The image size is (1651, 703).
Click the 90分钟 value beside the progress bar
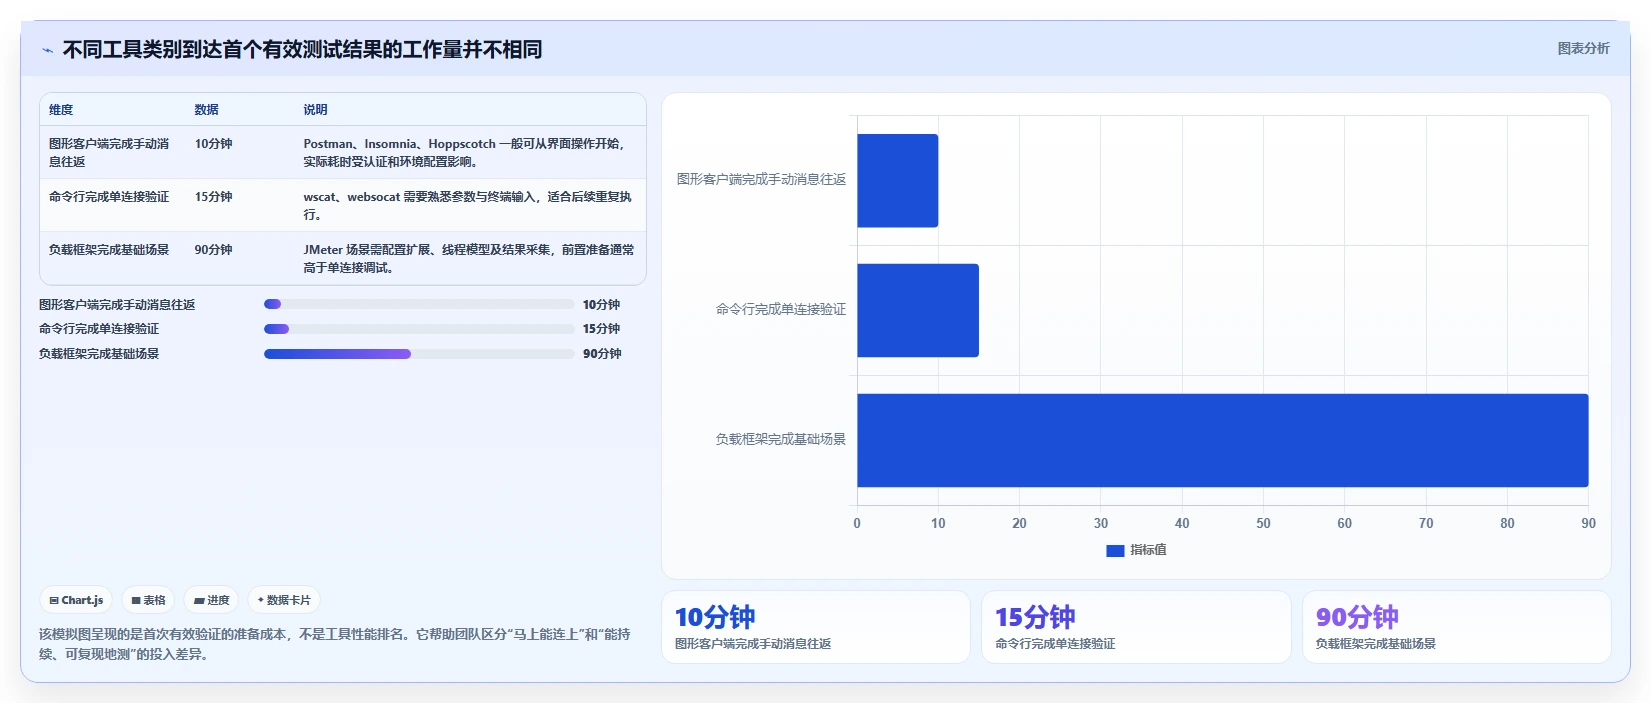(602, 354)
